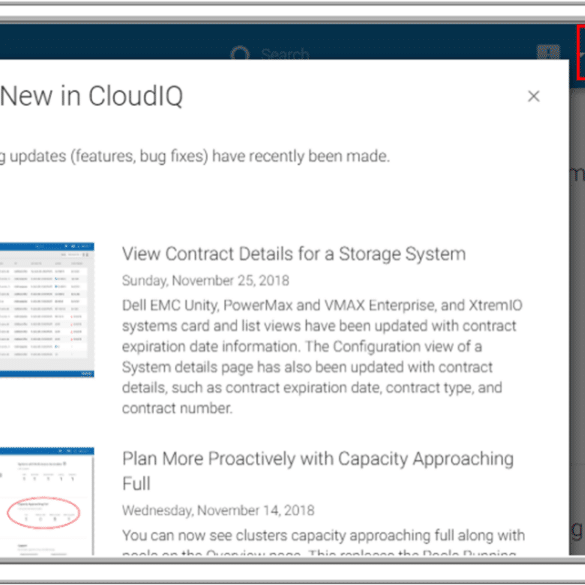Close the New in CloudIQ dialog

click(534, 96)
